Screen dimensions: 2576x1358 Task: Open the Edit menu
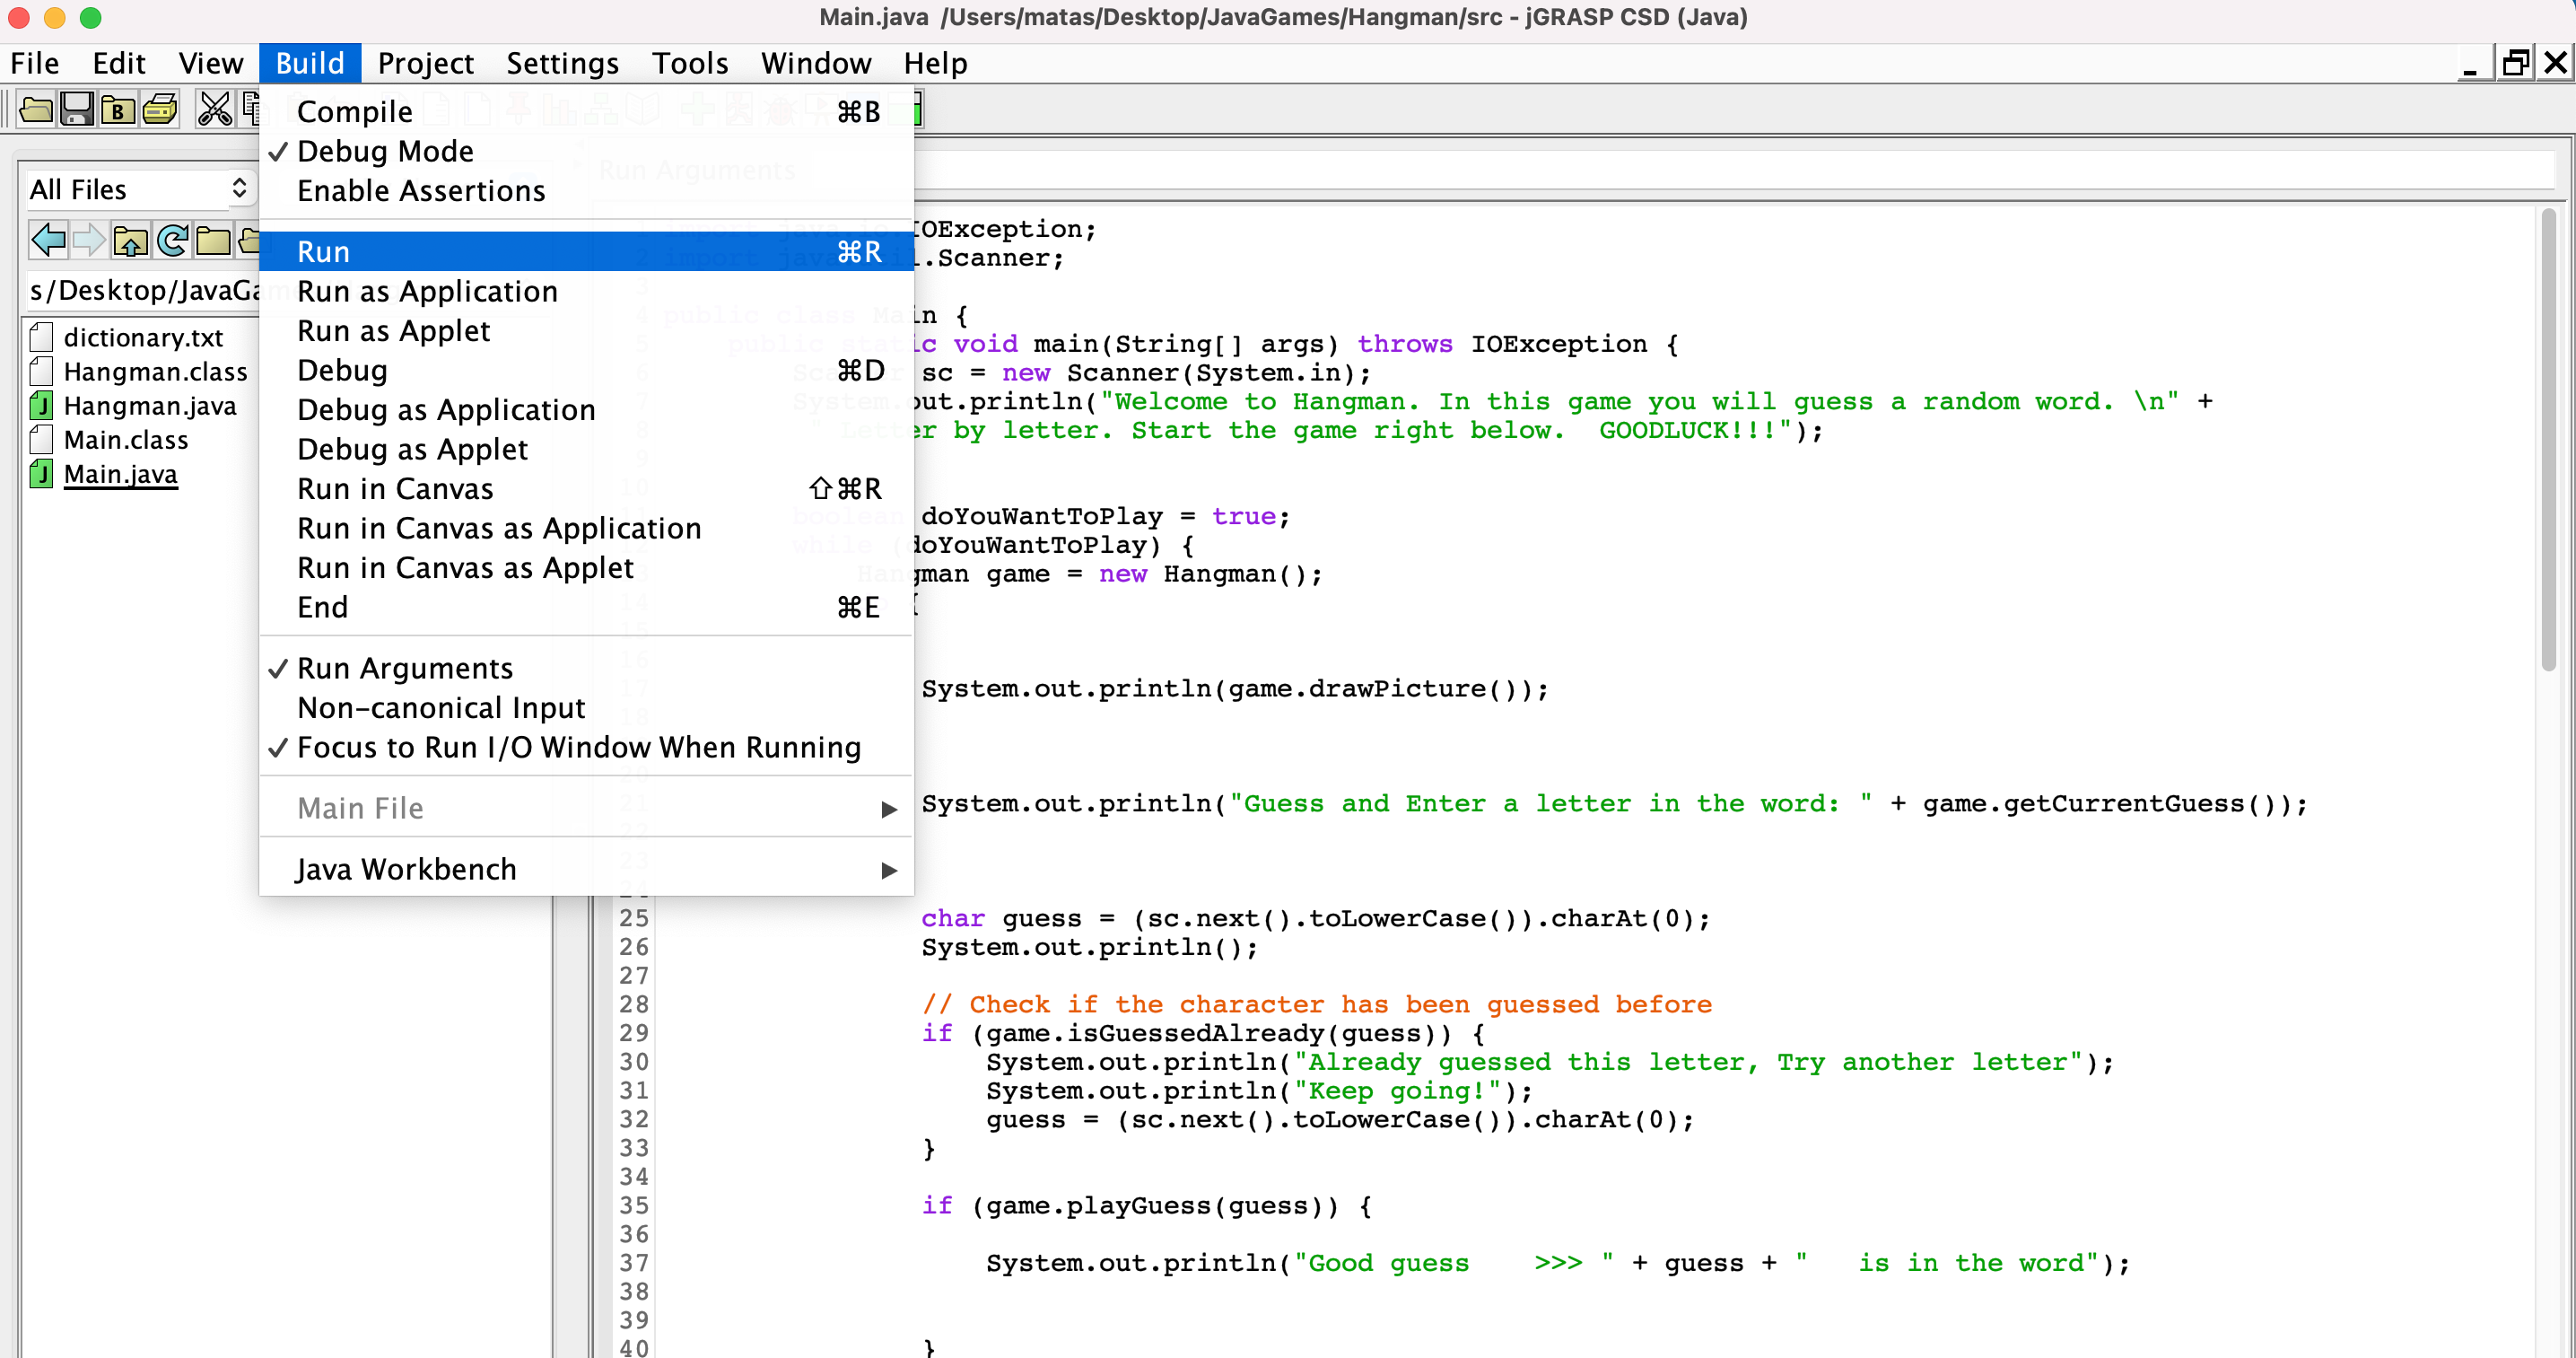click(x=119, y=63)
